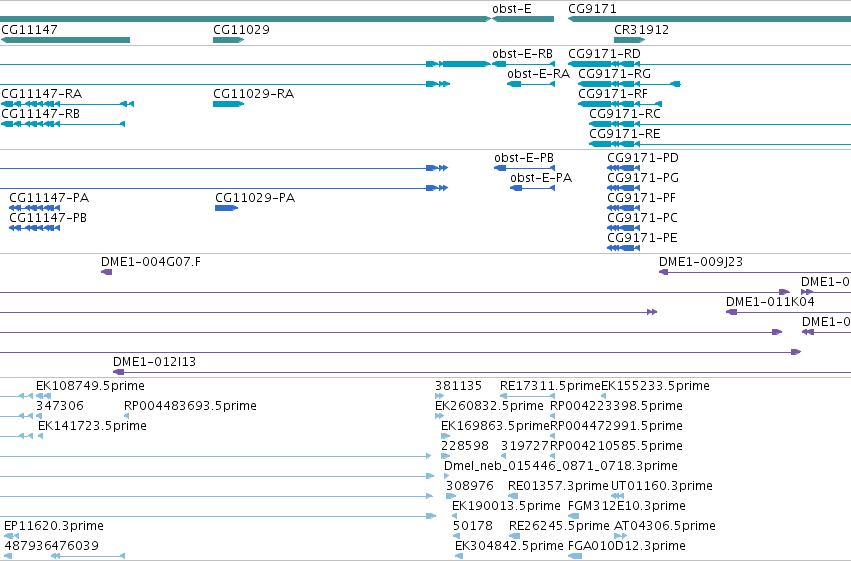Click transcript obst-E-RB label
Viewport: 851px width, 561px height.
pos(522,54)
